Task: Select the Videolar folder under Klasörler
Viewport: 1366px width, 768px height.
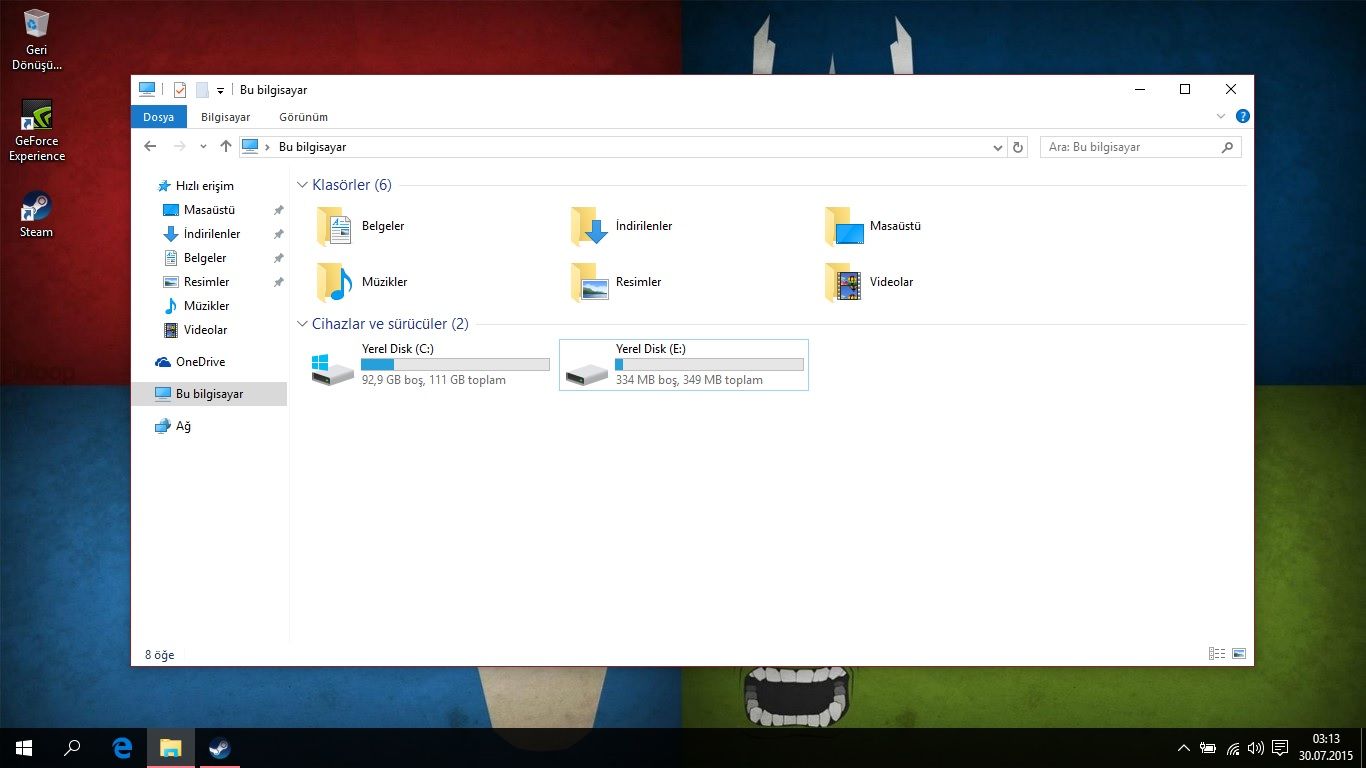Action: point(869,282)
